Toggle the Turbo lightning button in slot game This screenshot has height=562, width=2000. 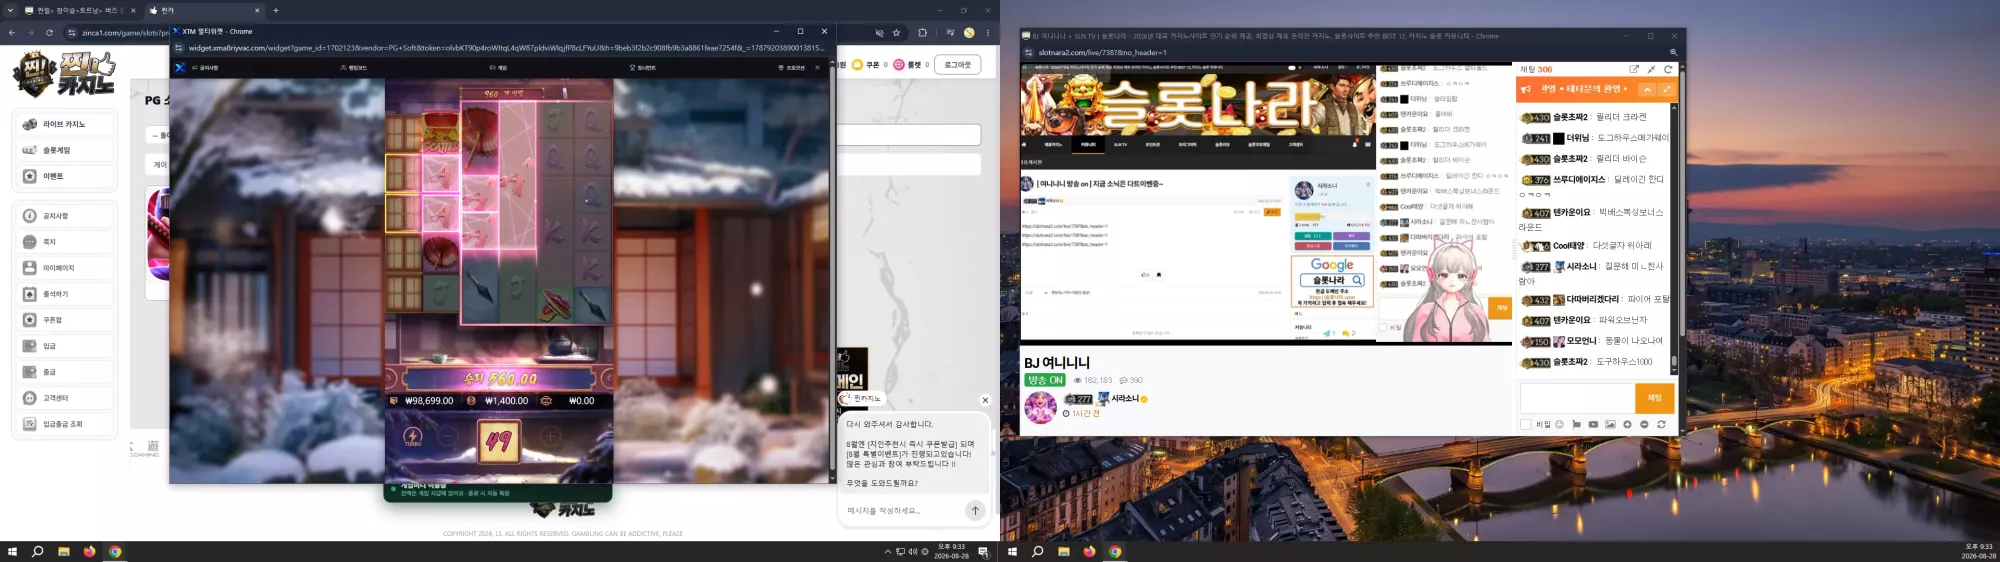(413, 437)
